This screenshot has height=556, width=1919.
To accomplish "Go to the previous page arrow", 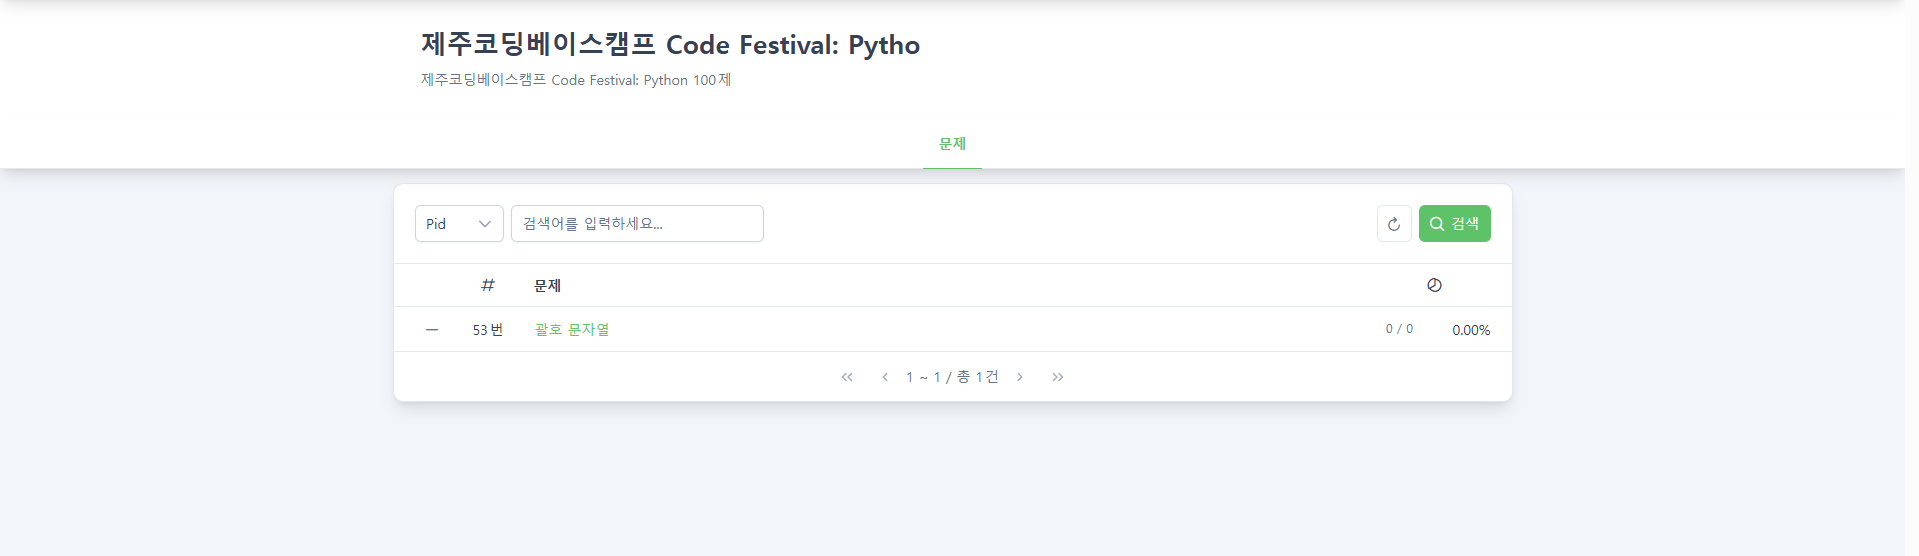I will pyautogui.click(x=885, y=377).
